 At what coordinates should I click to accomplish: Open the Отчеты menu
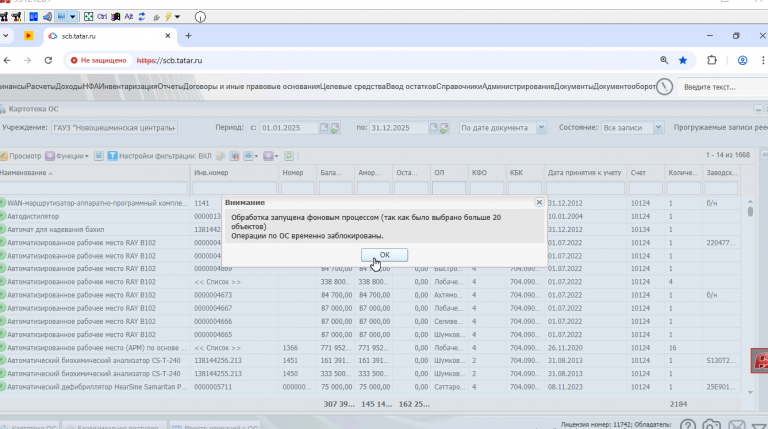(170, 87)
